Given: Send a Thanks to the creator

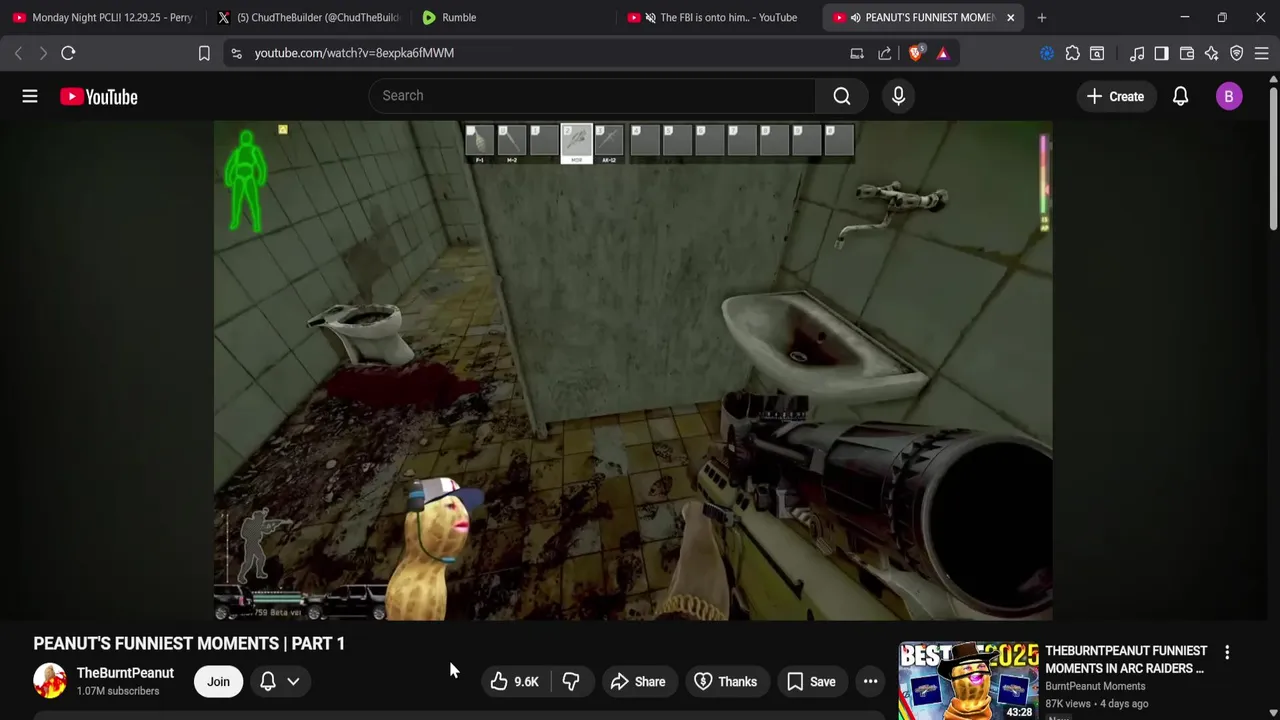Looking at the screenshot, I should [726, 682].
